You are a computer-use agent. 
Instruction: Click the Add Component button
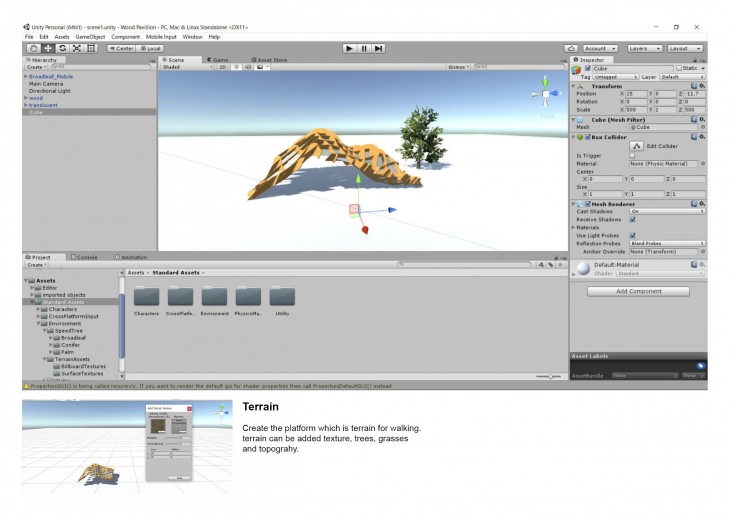coord(638,291)
